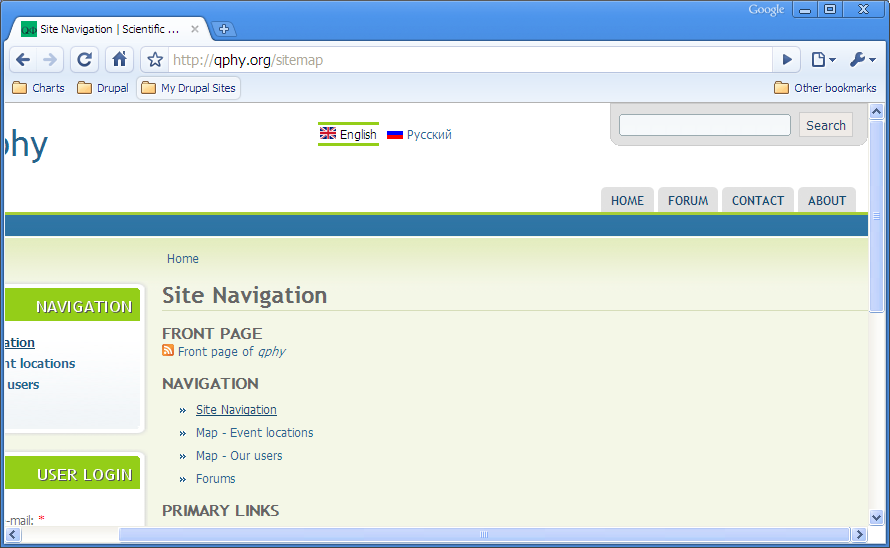Close the Site Navigation tab
The image size is (890, 548).
195,29
